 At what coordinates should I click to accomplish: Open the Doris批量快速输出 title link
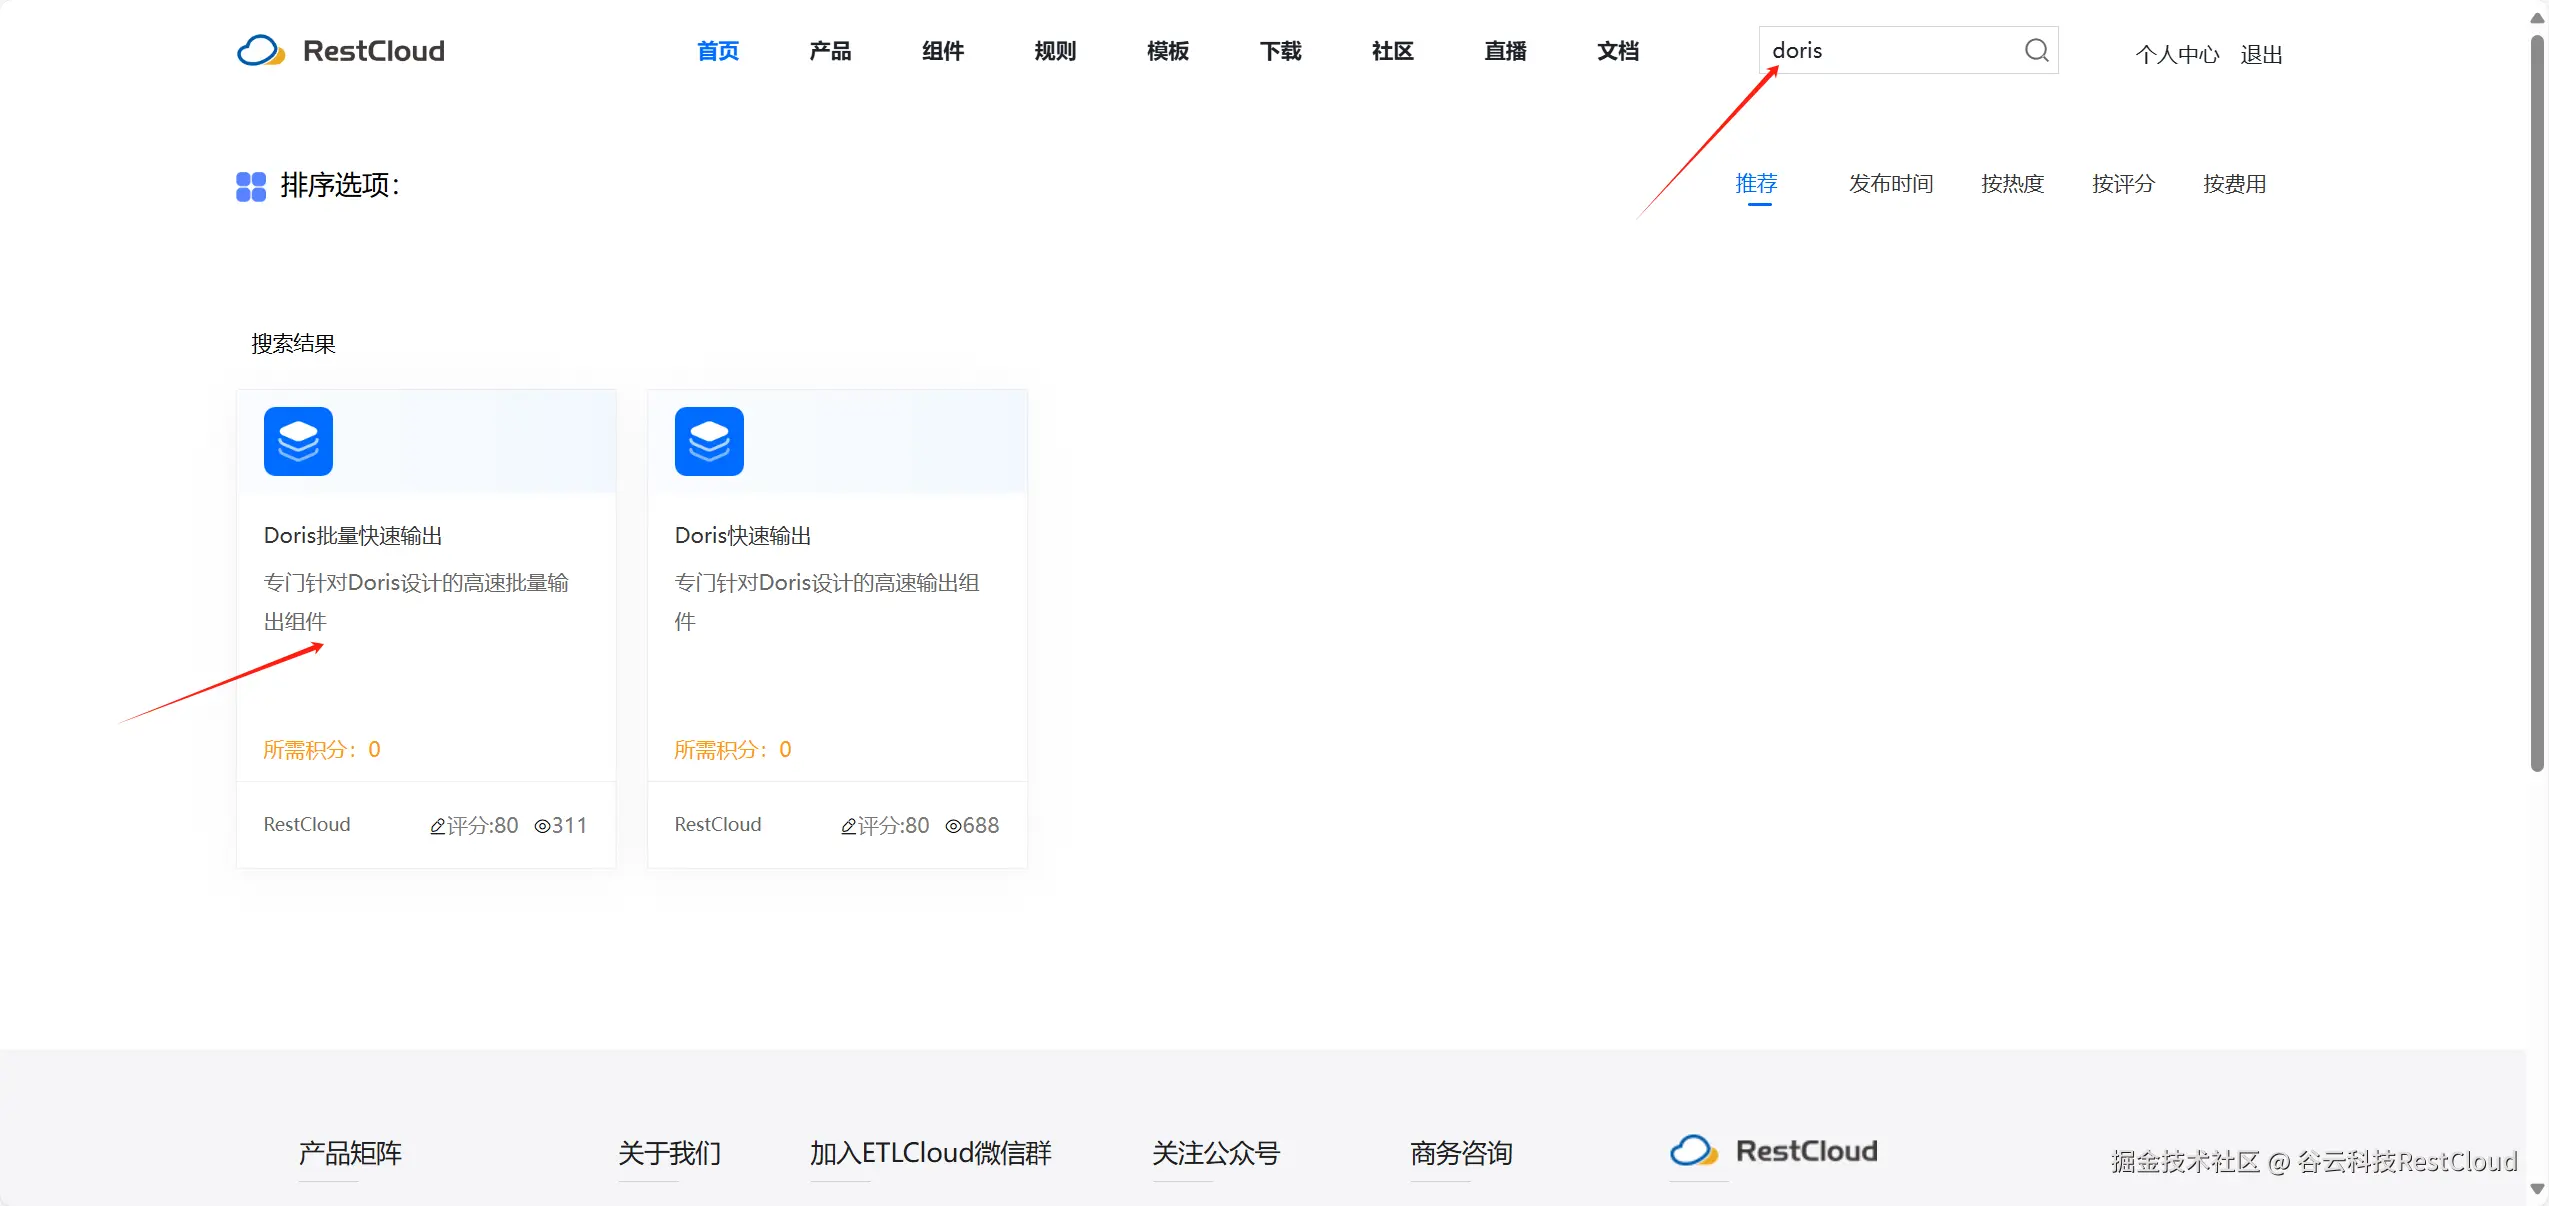coord(353,536)
